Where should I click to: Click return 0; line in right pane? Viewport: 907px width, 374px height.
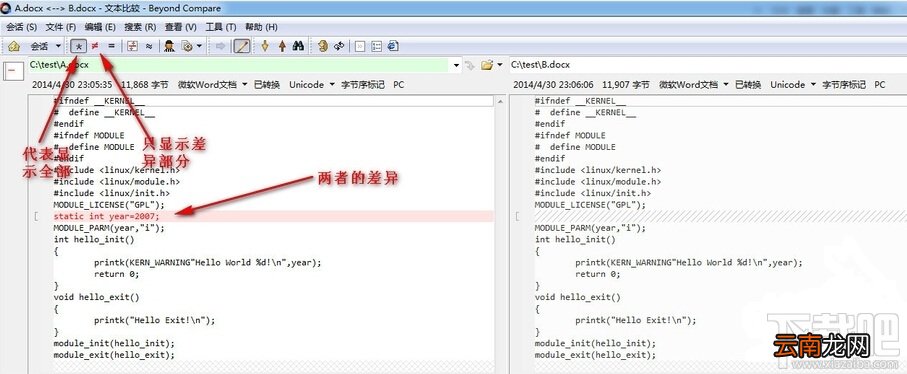tap(598, 274)
